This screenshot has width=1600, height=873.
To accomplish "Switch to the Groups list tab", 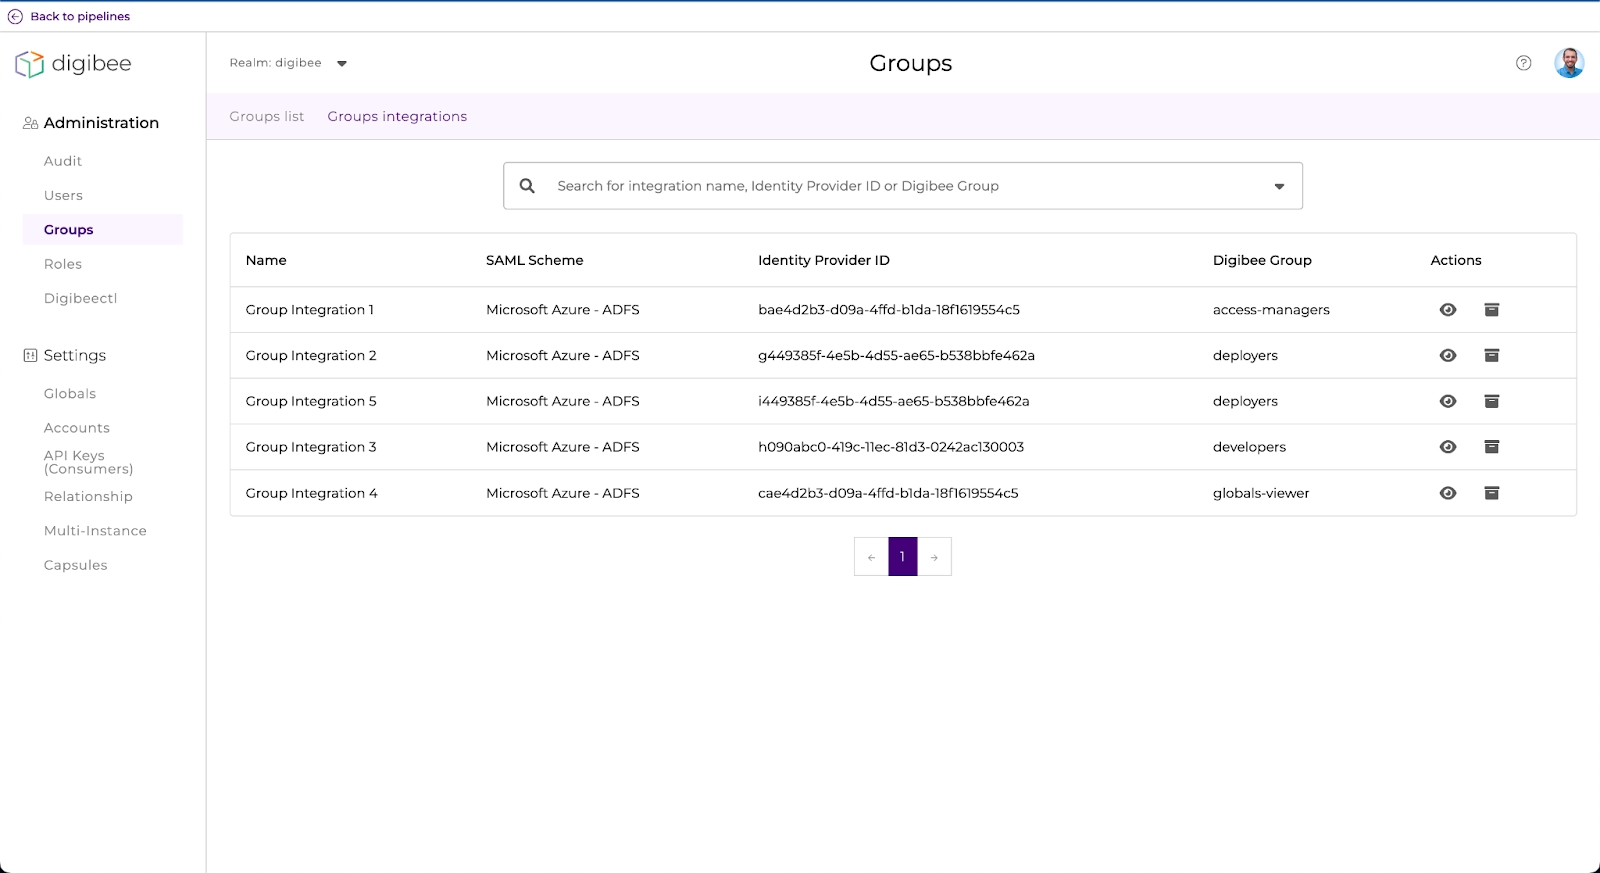I will tap(266, 117).
